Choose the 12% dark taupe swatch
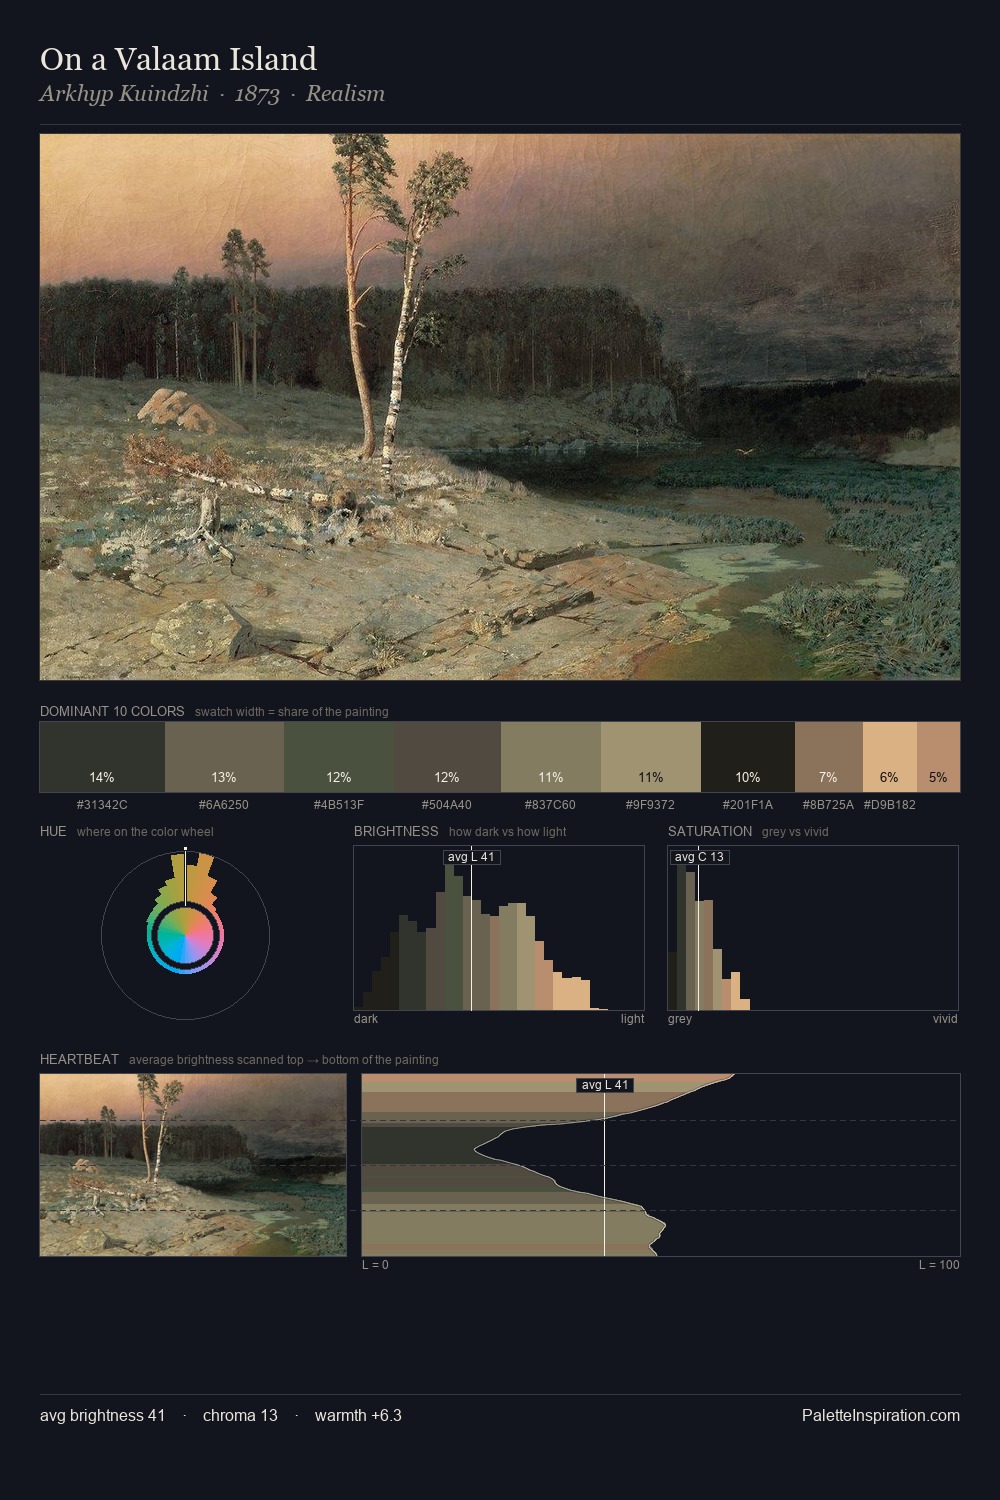 [447, 757]
